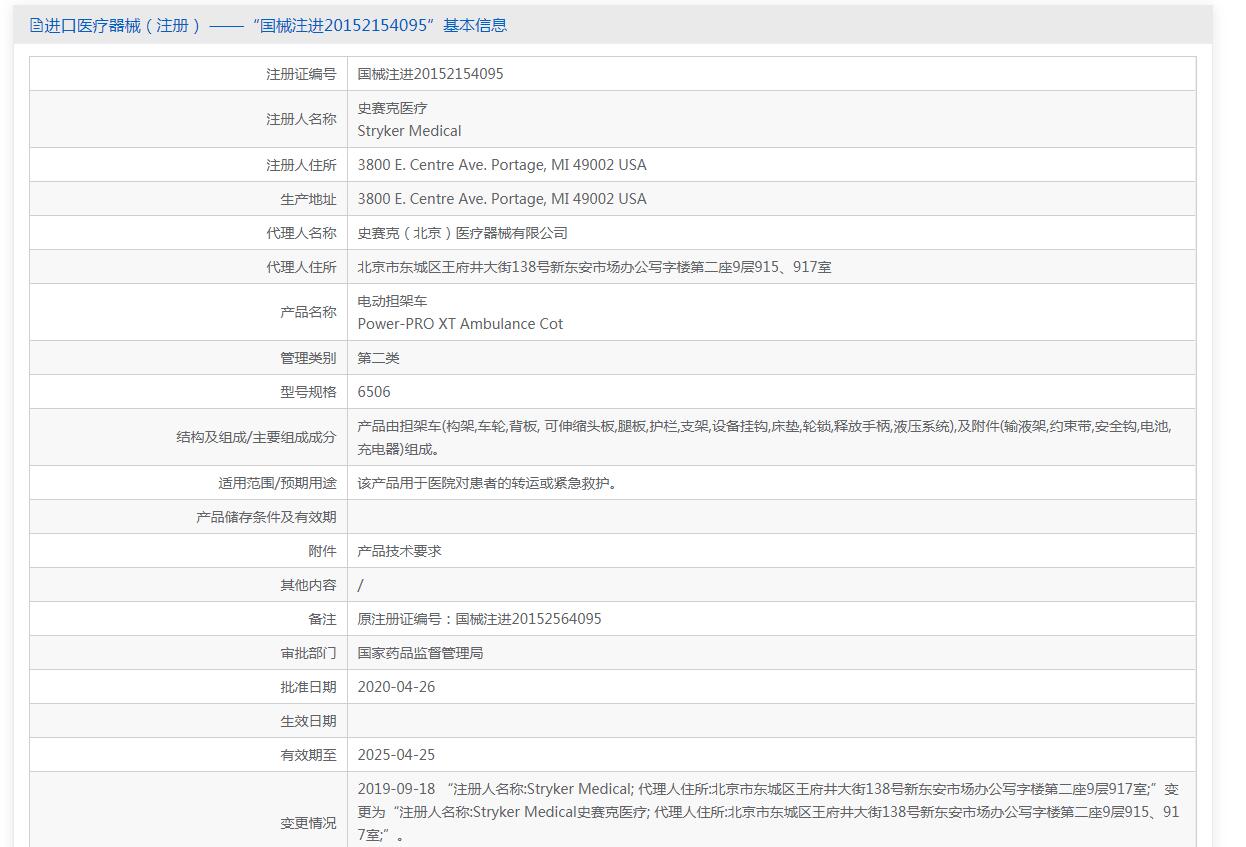The width and height of the screenshot is (1246, 847).
Task: Select expiry date 2025-04-25
Action: coord(396,755)
